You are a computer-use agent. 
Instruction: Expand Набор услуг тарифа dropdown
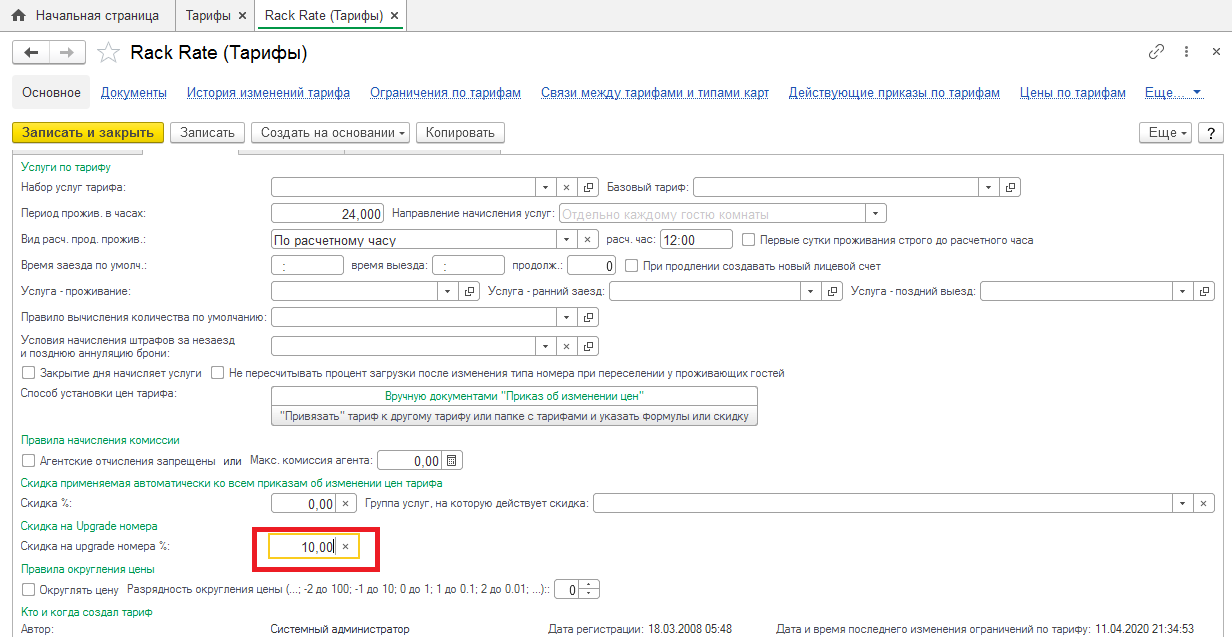[545, 187]
